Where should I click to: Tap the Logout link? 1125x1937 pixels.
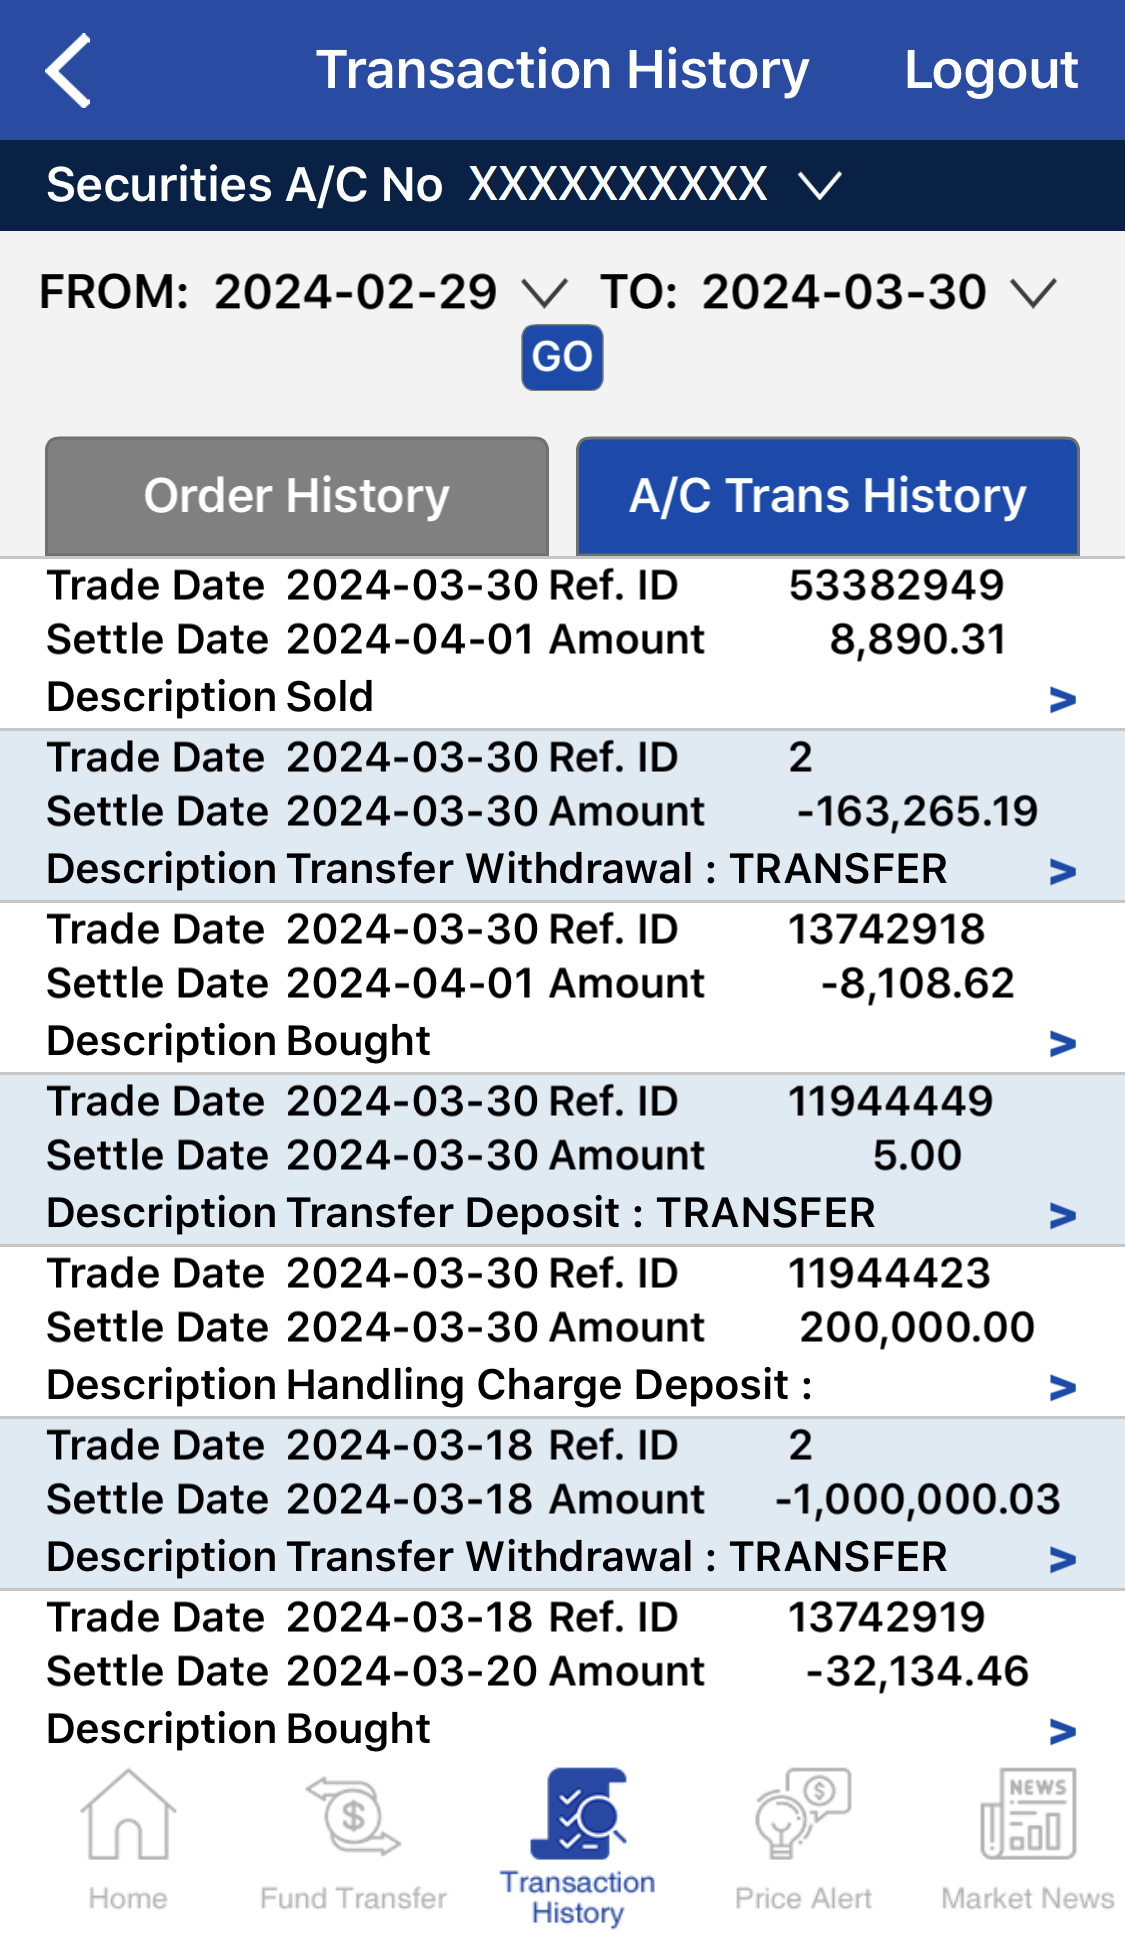tap(991, 70)
